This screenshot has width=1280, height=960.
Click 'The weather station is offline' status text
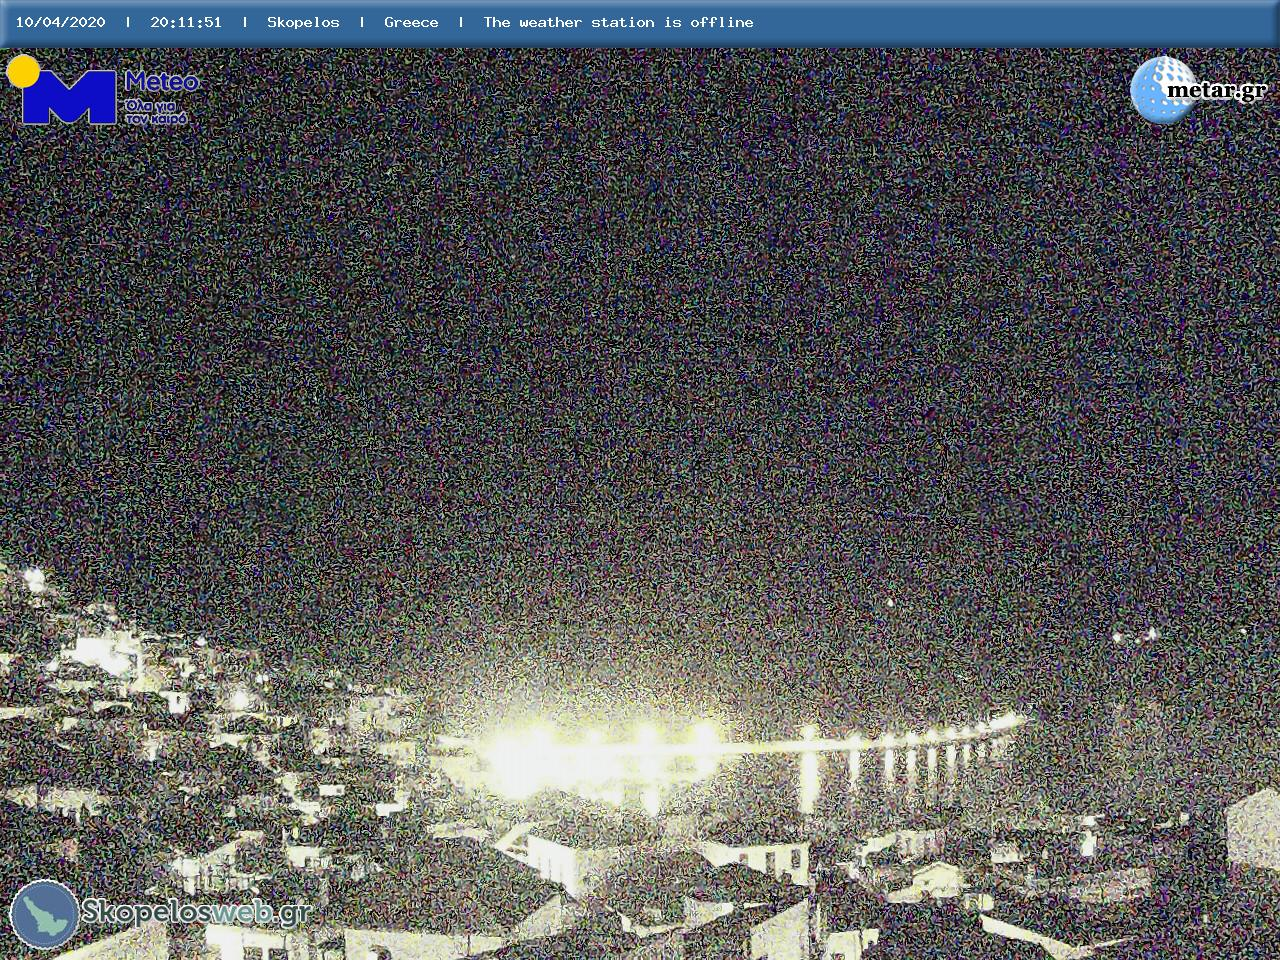pos(618,22)
